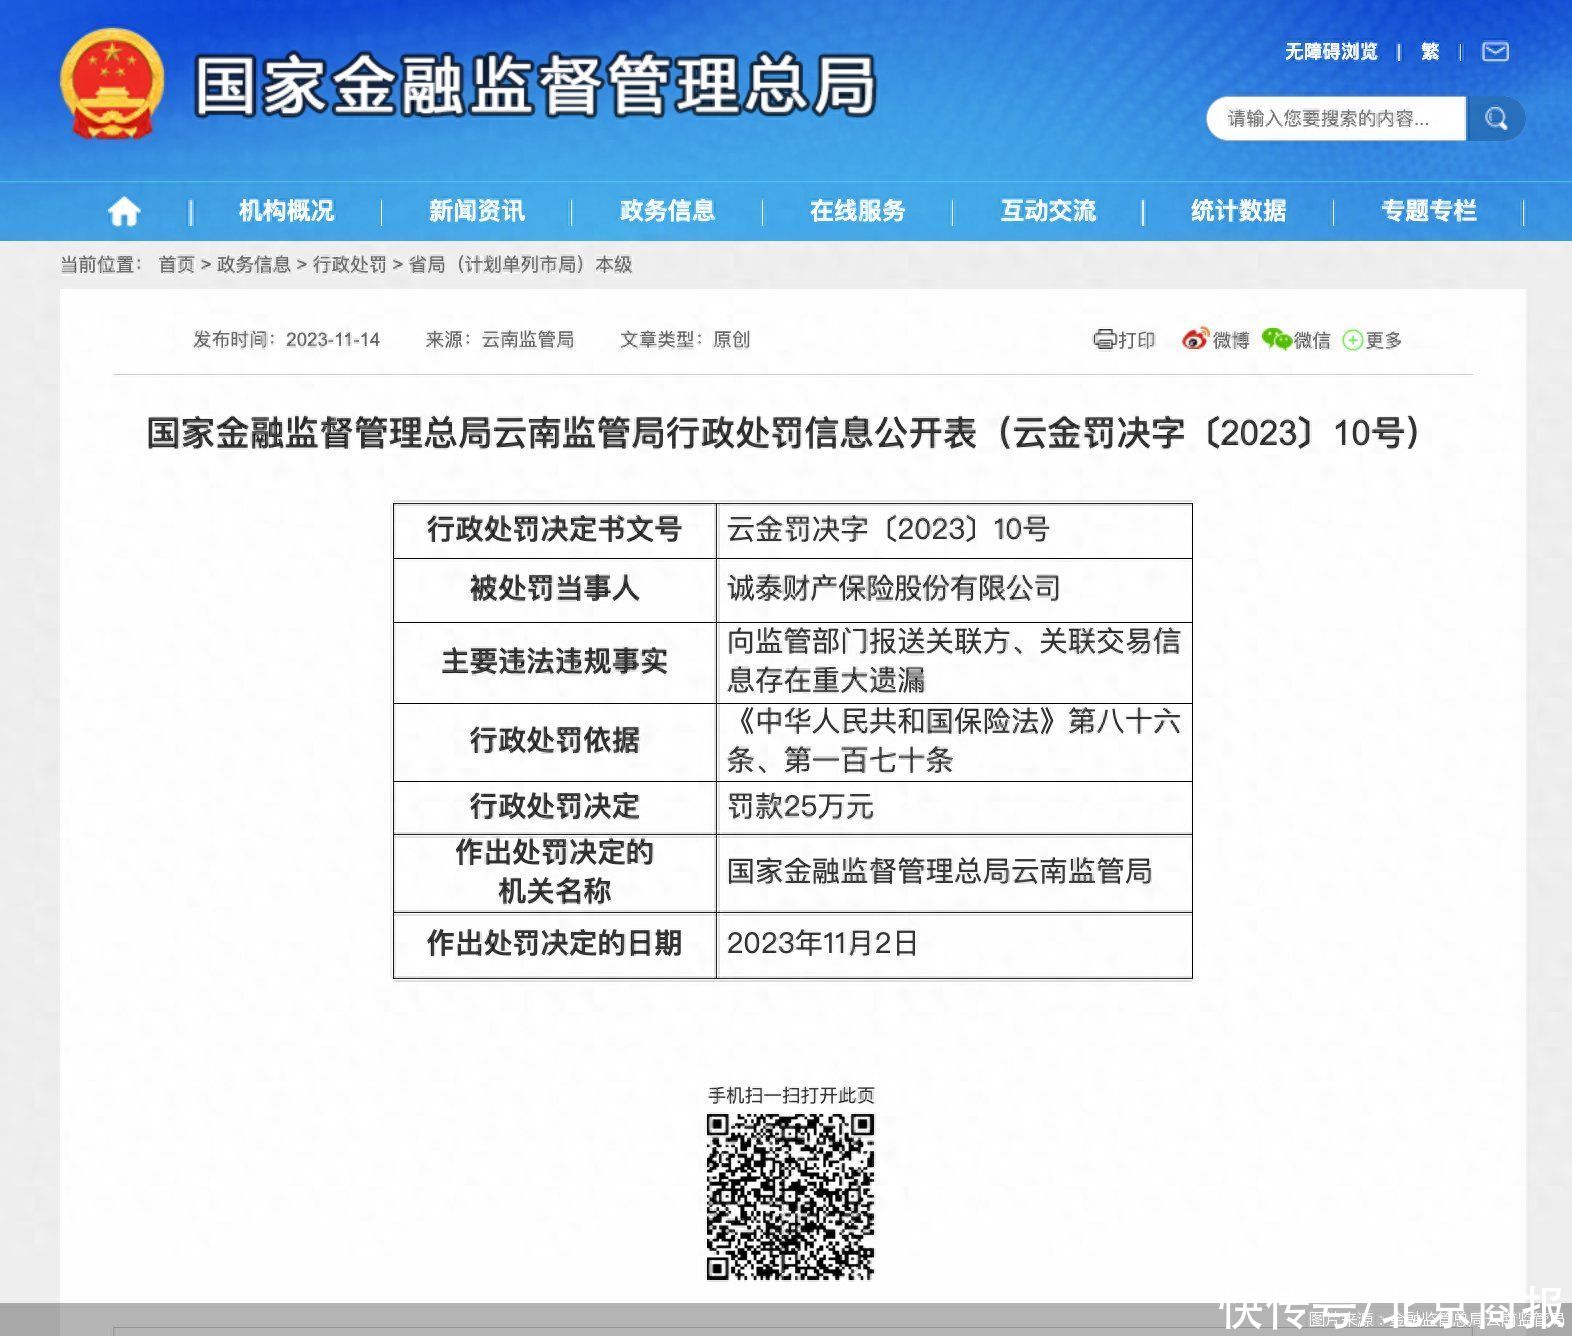Click the QR code image
1572x1336 pixels.
coord(790,1197)
